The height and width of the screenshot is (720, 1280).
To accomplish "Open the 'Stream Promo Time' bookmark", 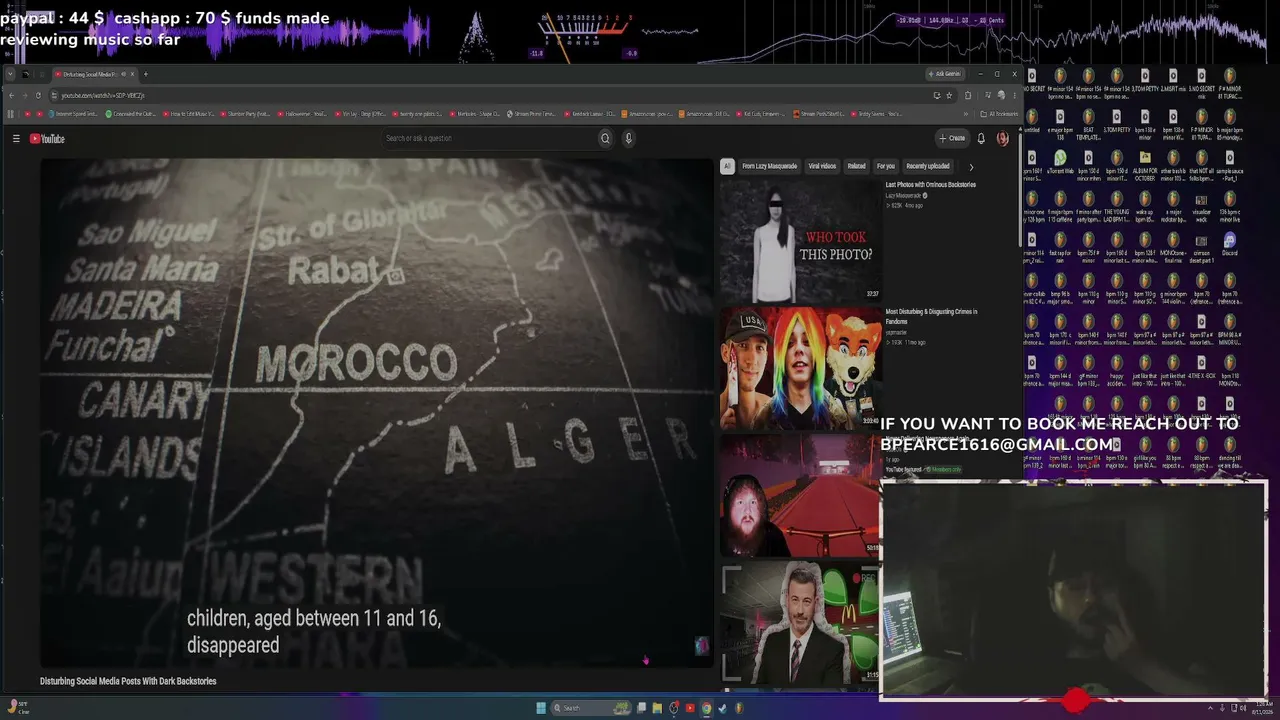I will (531, 114).
